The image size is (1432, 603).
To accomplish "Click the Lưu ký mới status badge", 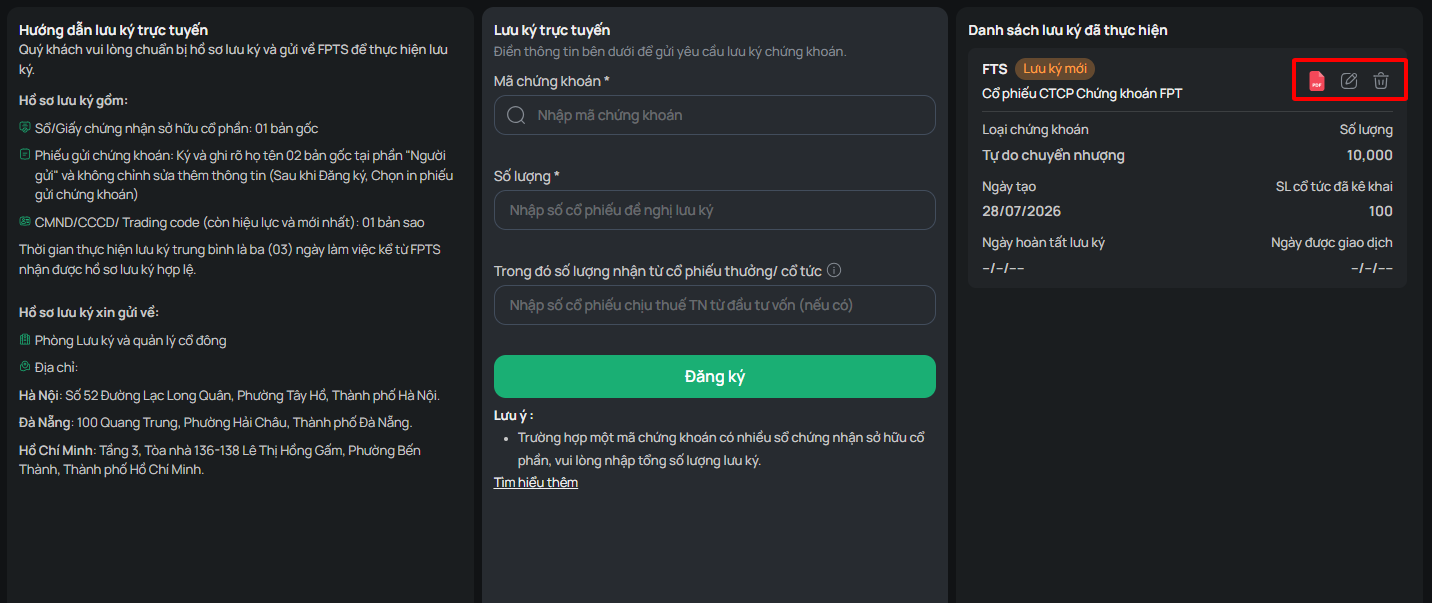I will (1055, 69).
